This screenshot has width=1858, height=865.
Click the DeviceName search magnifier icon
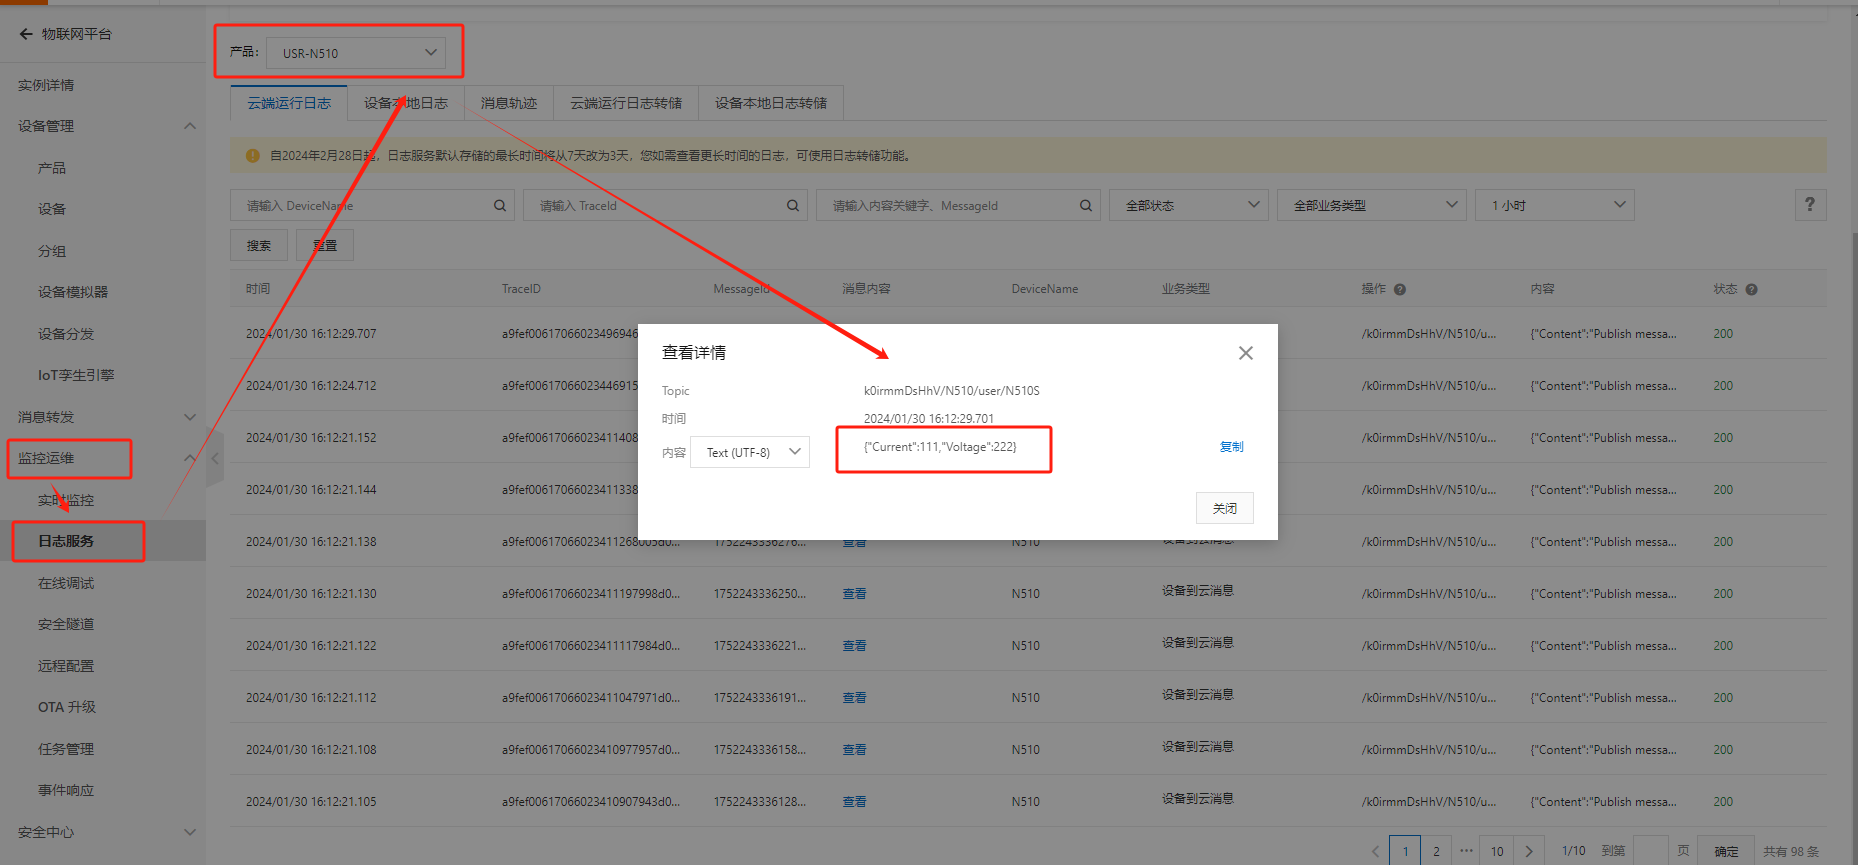tap(500, 206)
